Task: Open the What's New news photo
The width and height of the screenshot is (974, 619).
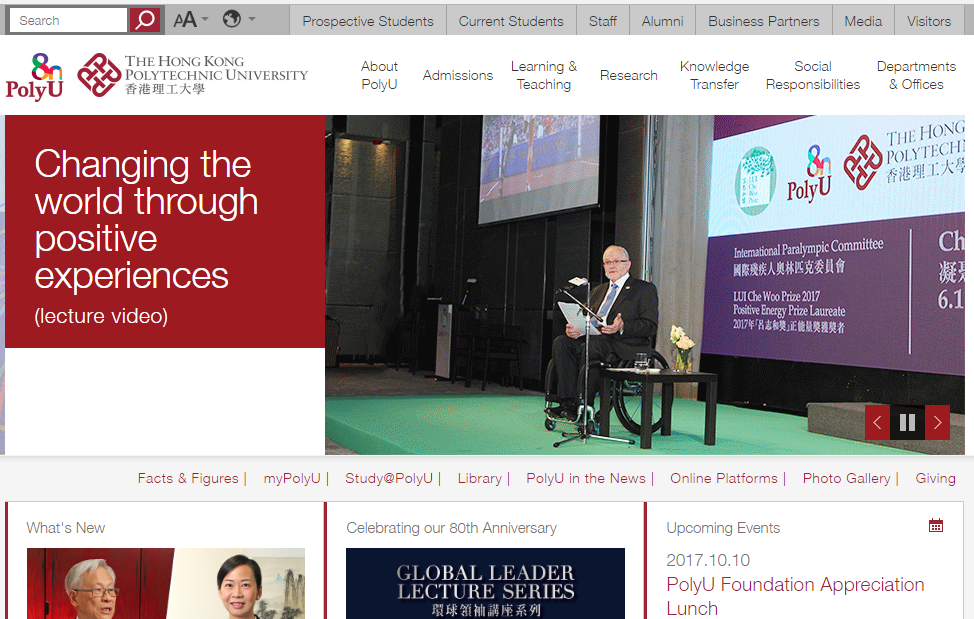Action: [166, 583]
